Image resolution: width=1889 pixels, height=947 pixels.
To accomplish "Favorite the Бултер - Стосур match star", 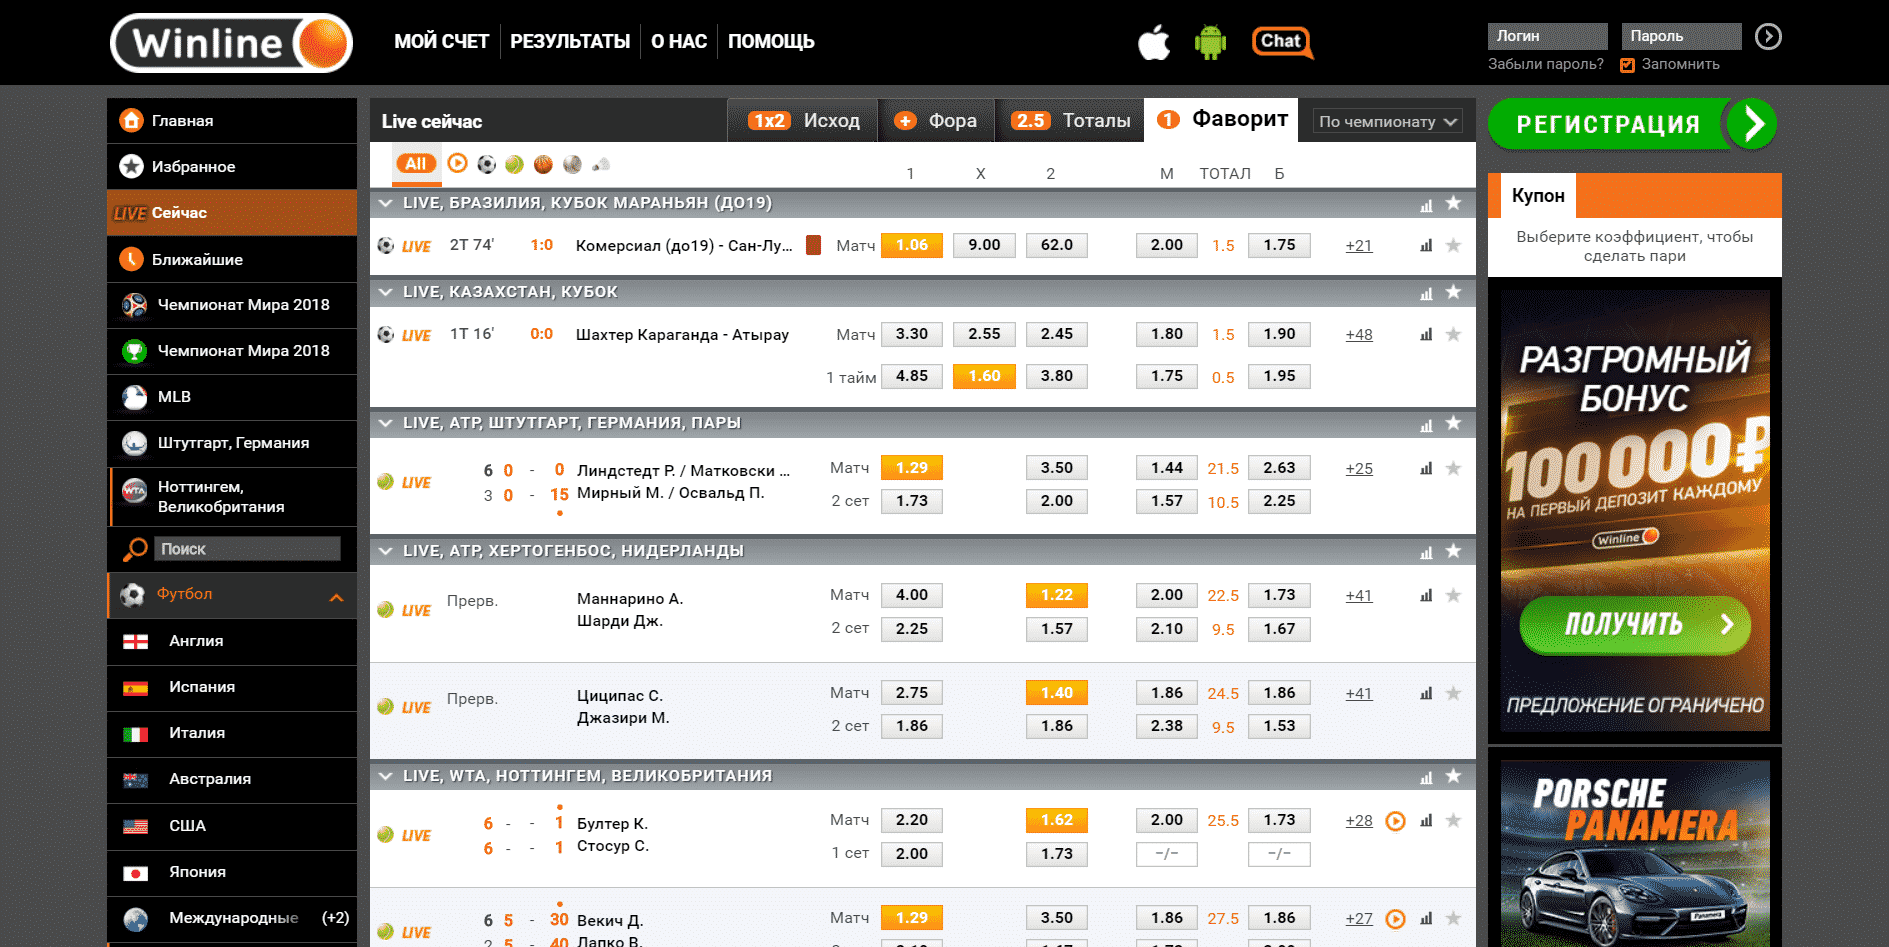I will 1453,820.
